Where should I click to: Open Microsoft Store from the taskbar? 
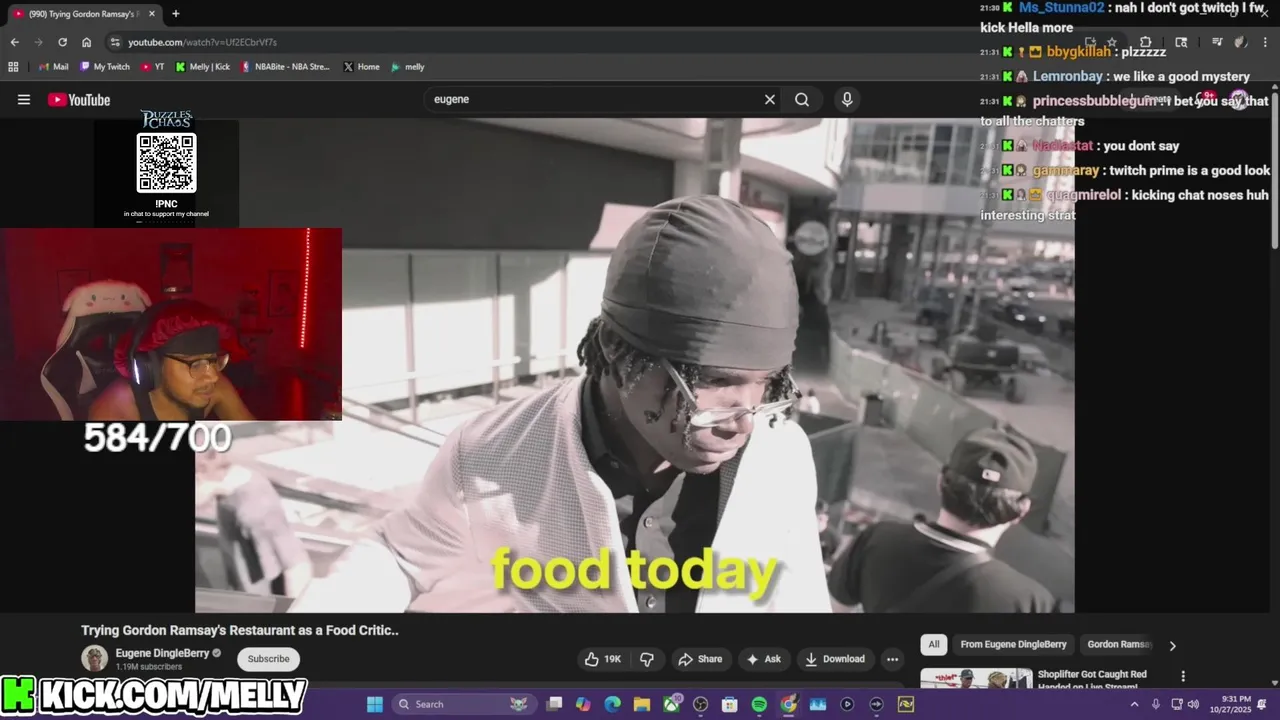pyautogui.click(x=730, y=704)
